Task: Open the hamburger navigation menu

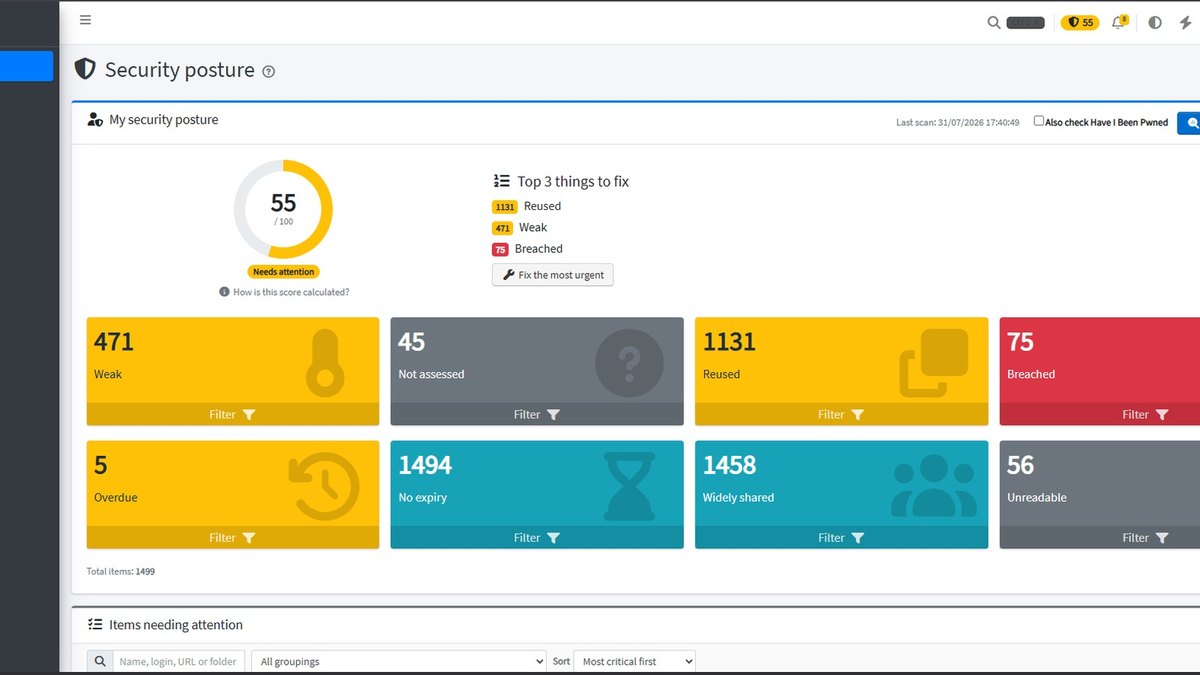Action: [85, 20]
